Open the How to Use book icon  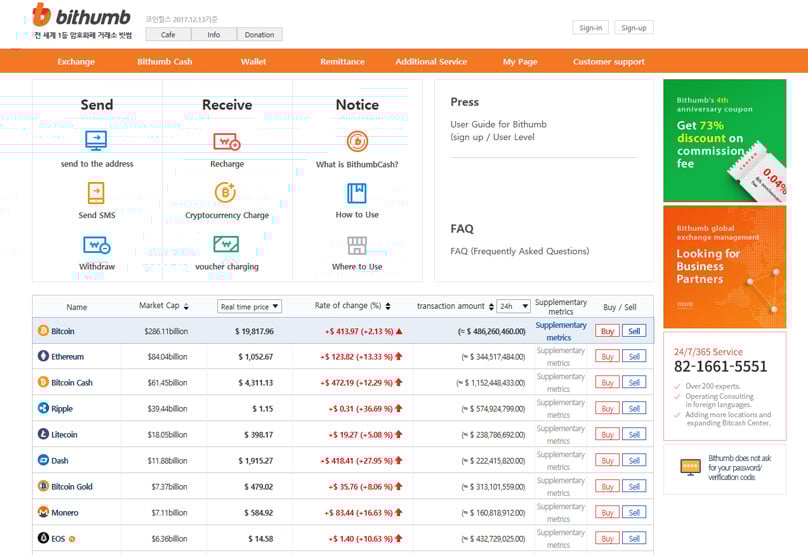(x=357, y=193)
